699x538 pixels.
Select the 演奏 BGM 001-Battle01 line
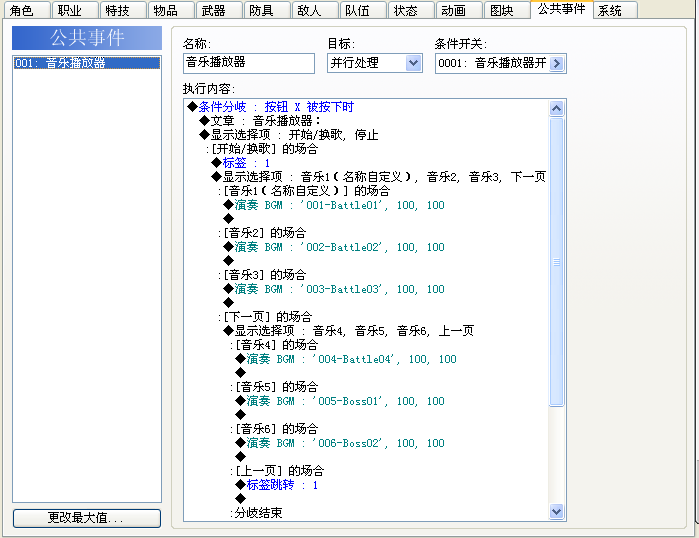coord(334,205)
